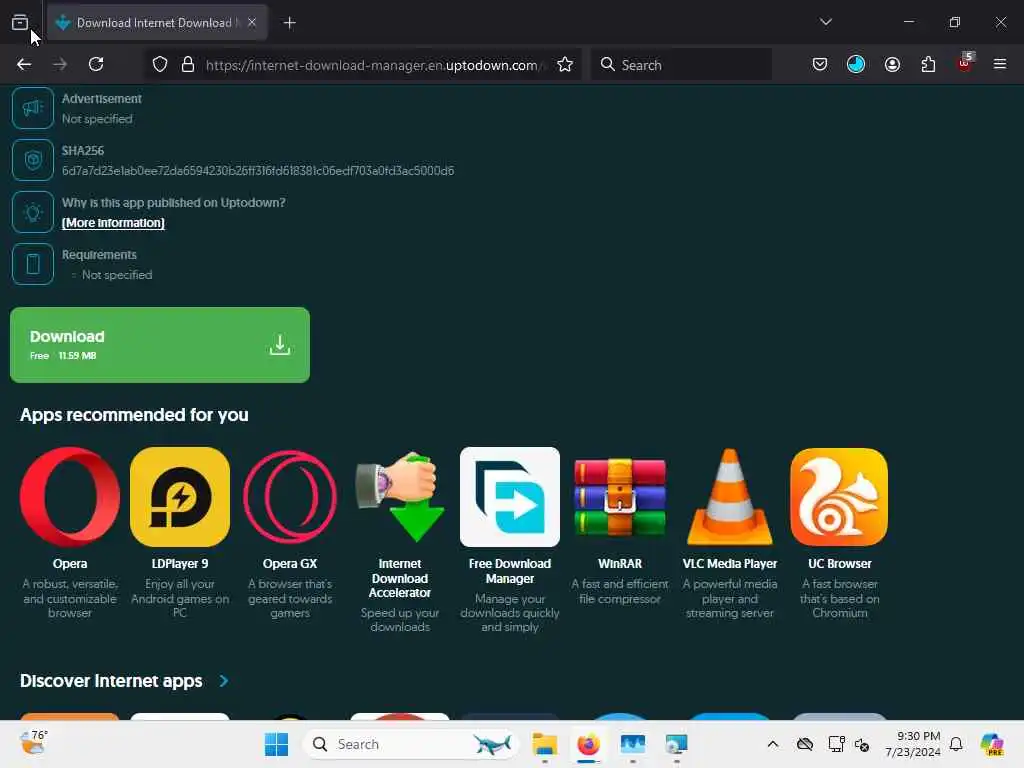Open the Opera GX app icon
This screenshot has height=768, width=1024.
coord(290,497)
